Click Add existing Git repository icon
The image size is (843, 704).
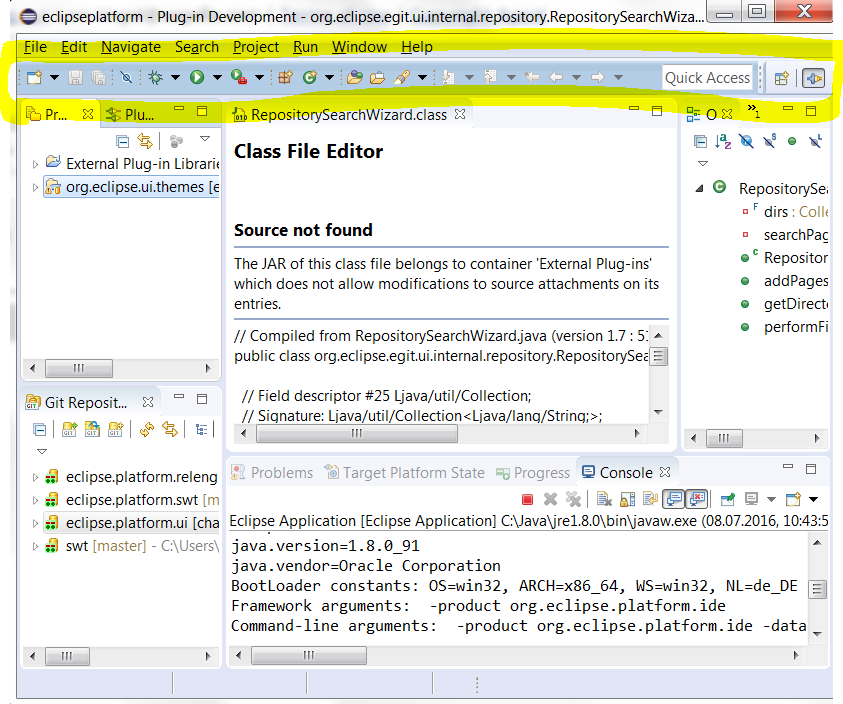click(69, 429)
